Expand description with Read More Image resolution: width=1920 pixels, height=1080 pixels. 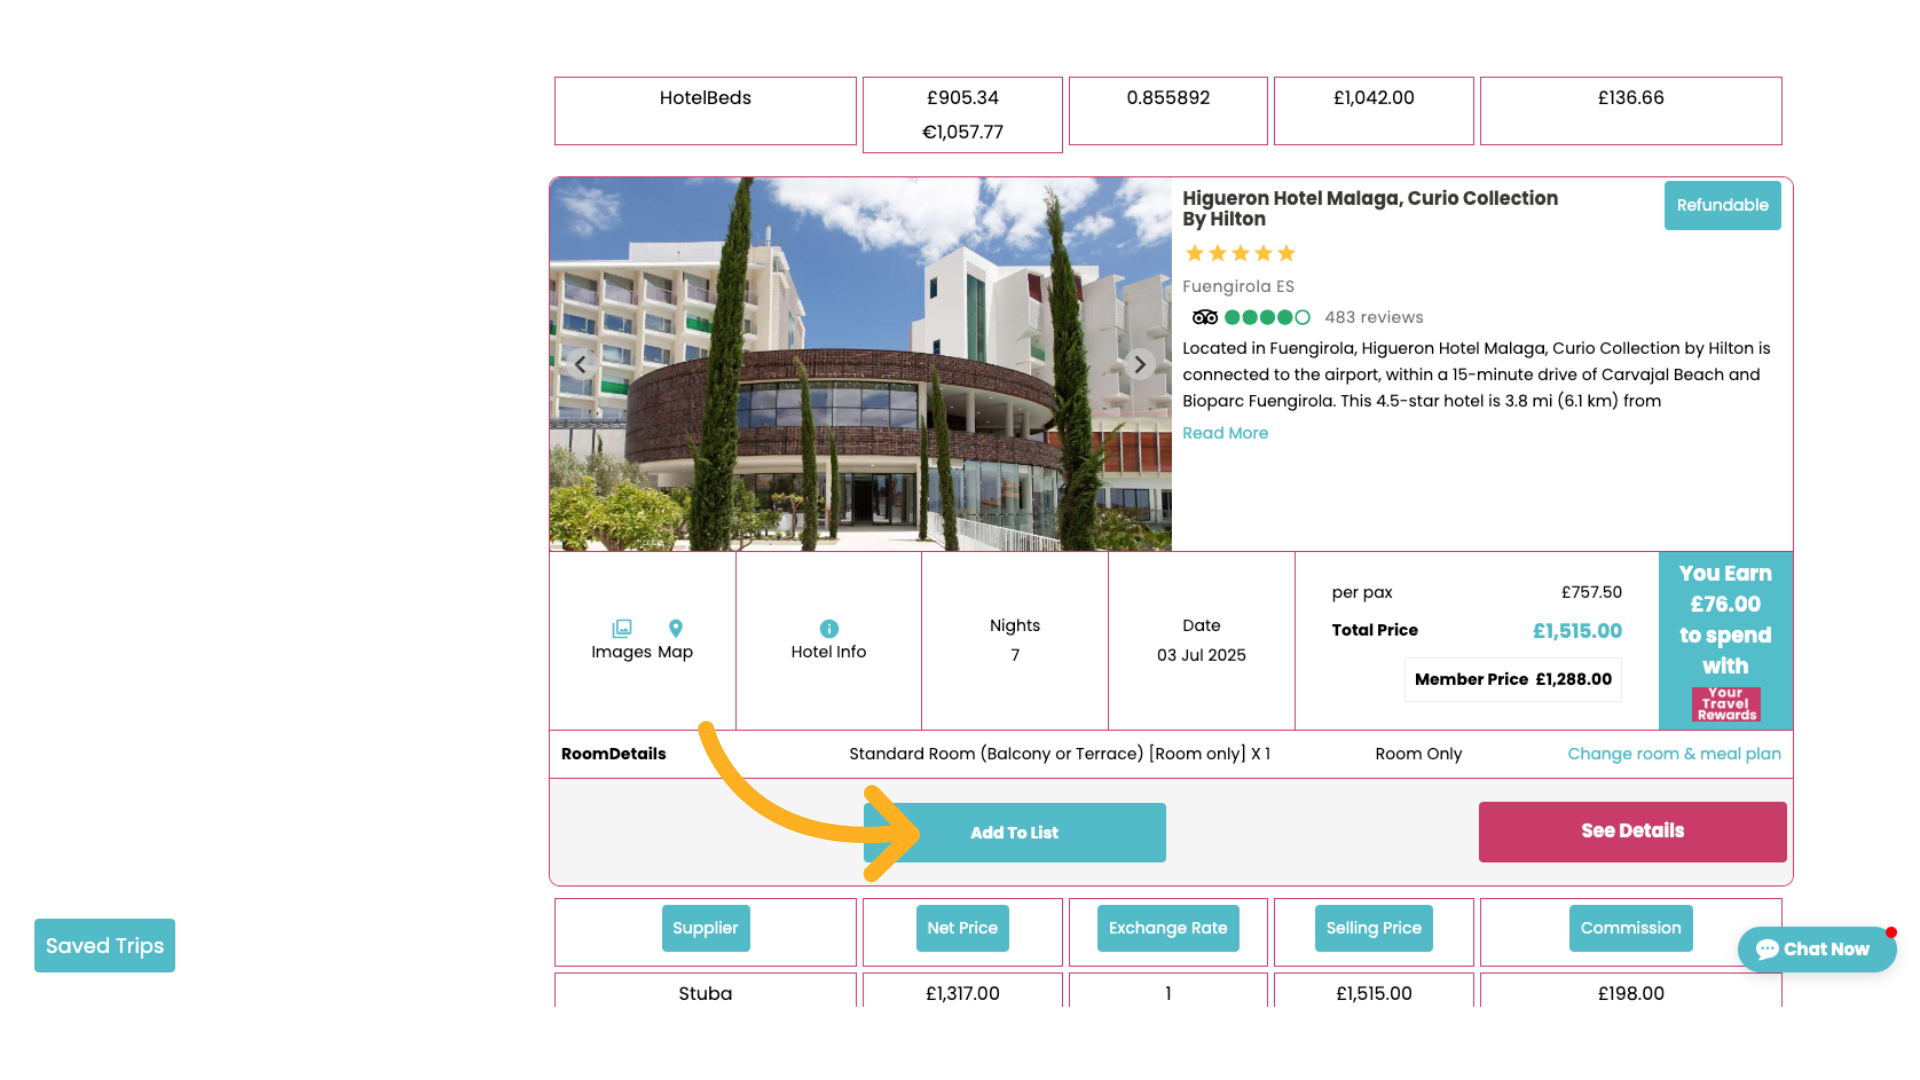(1225, 433)
